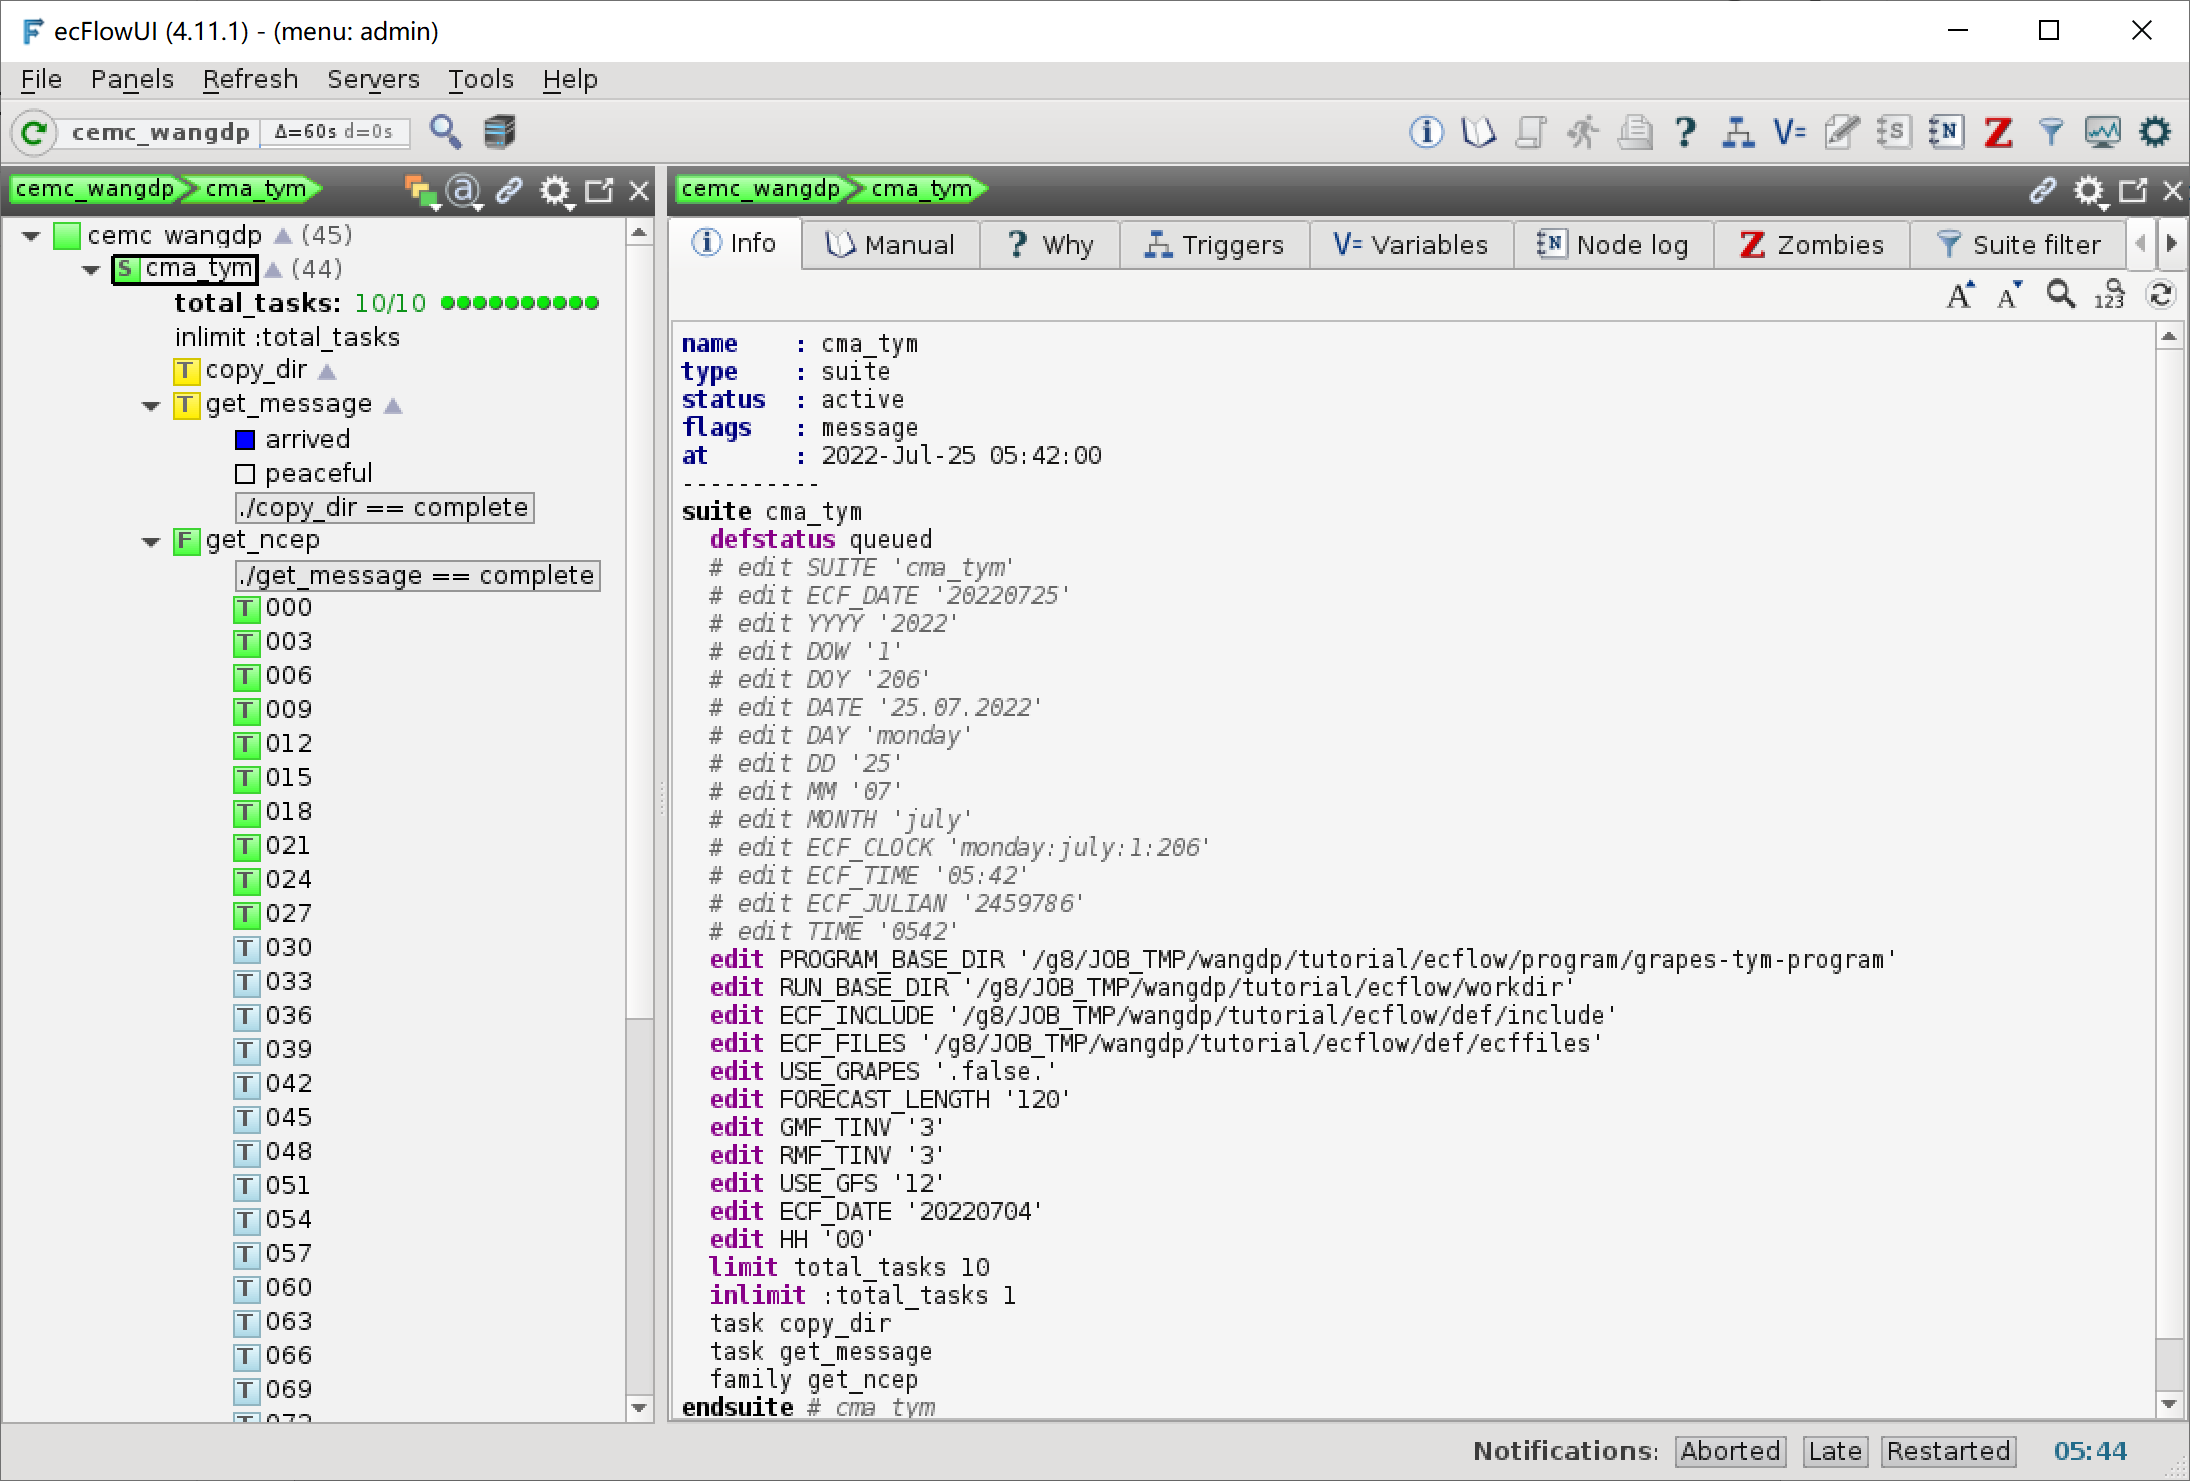Viewport: 2190px width, 1481px height.
Task: Increase font size in info panel
Action: point(1960,295)
